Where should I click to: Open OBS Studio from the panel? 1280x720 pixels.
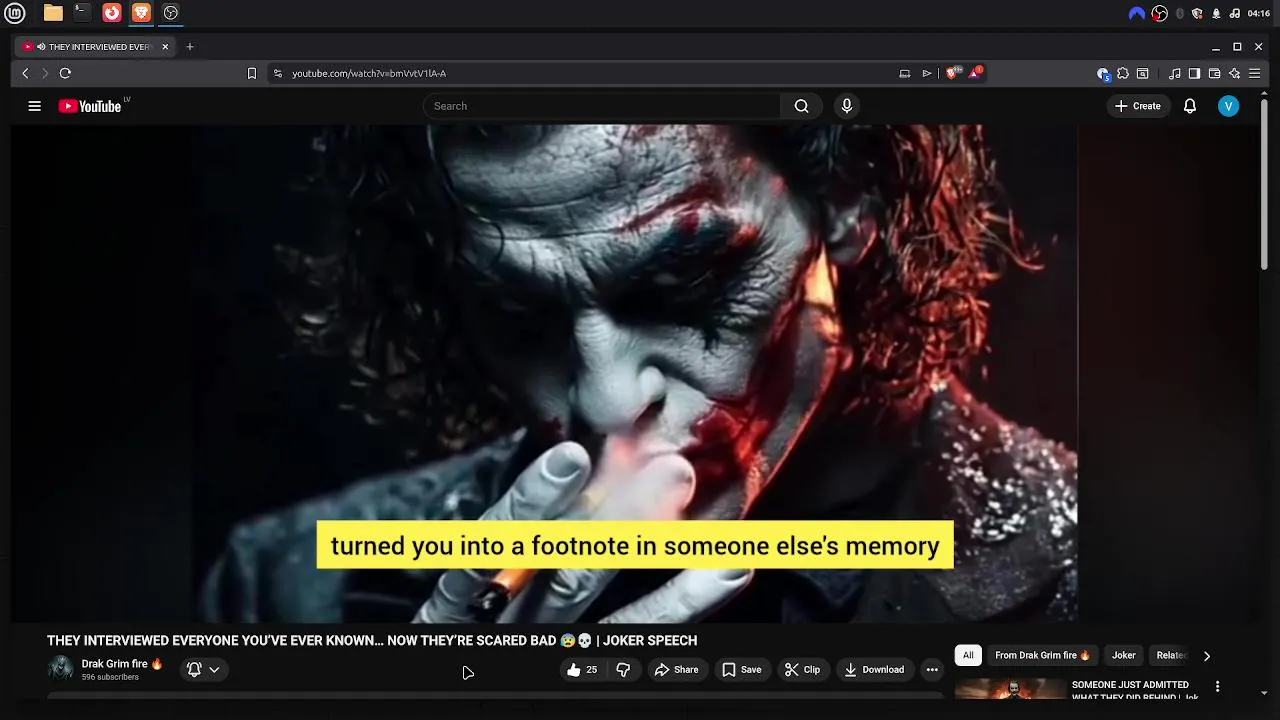(171, 13)
